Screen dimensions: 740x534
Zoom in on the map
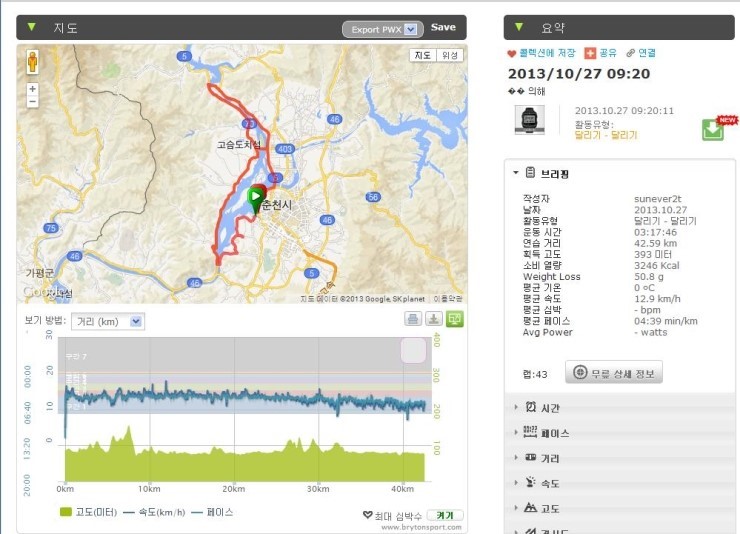click(33, 88)
